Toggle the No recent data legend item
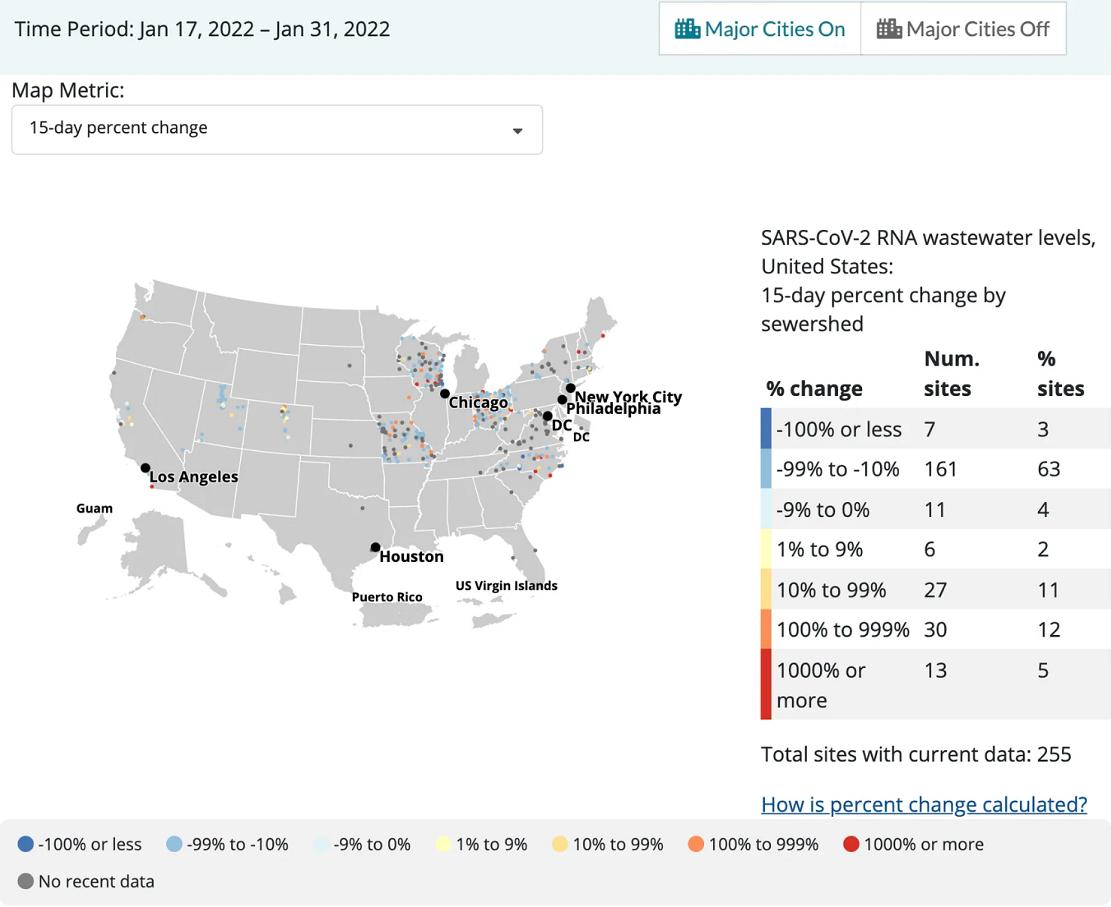Image resolution: width=1111 pixels, height=907 pixels. tap(86, 881)
